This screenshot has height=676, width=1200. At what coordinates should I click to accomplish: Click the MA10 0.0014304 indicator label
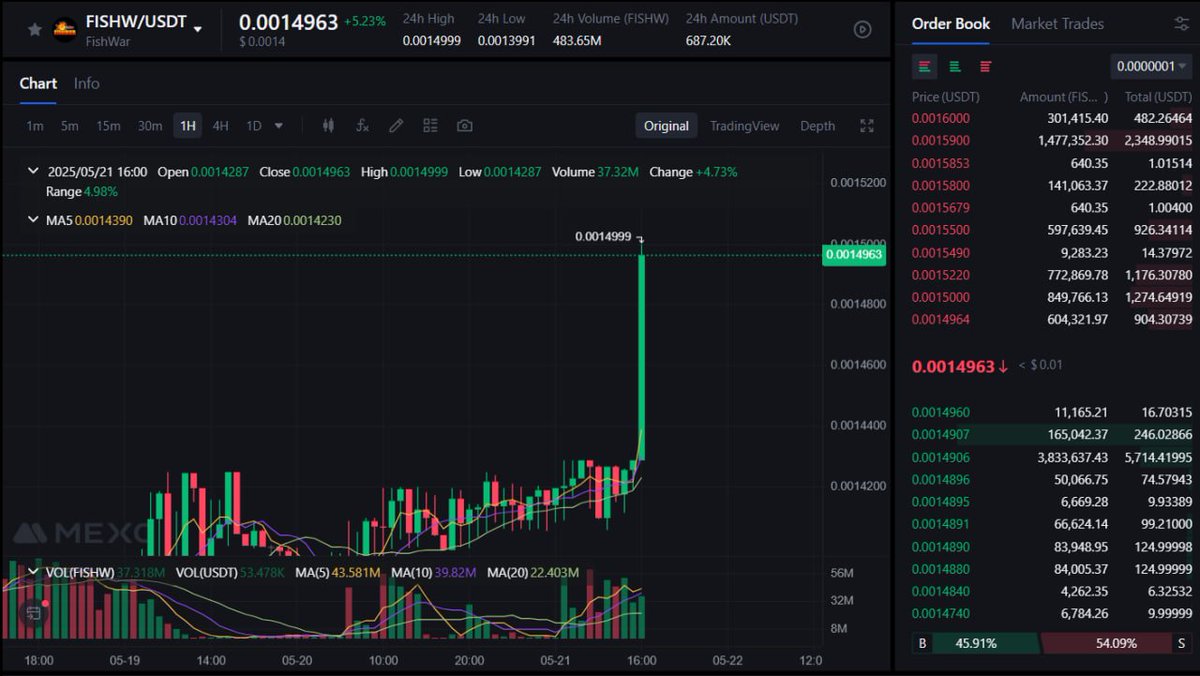click(190, 220)
